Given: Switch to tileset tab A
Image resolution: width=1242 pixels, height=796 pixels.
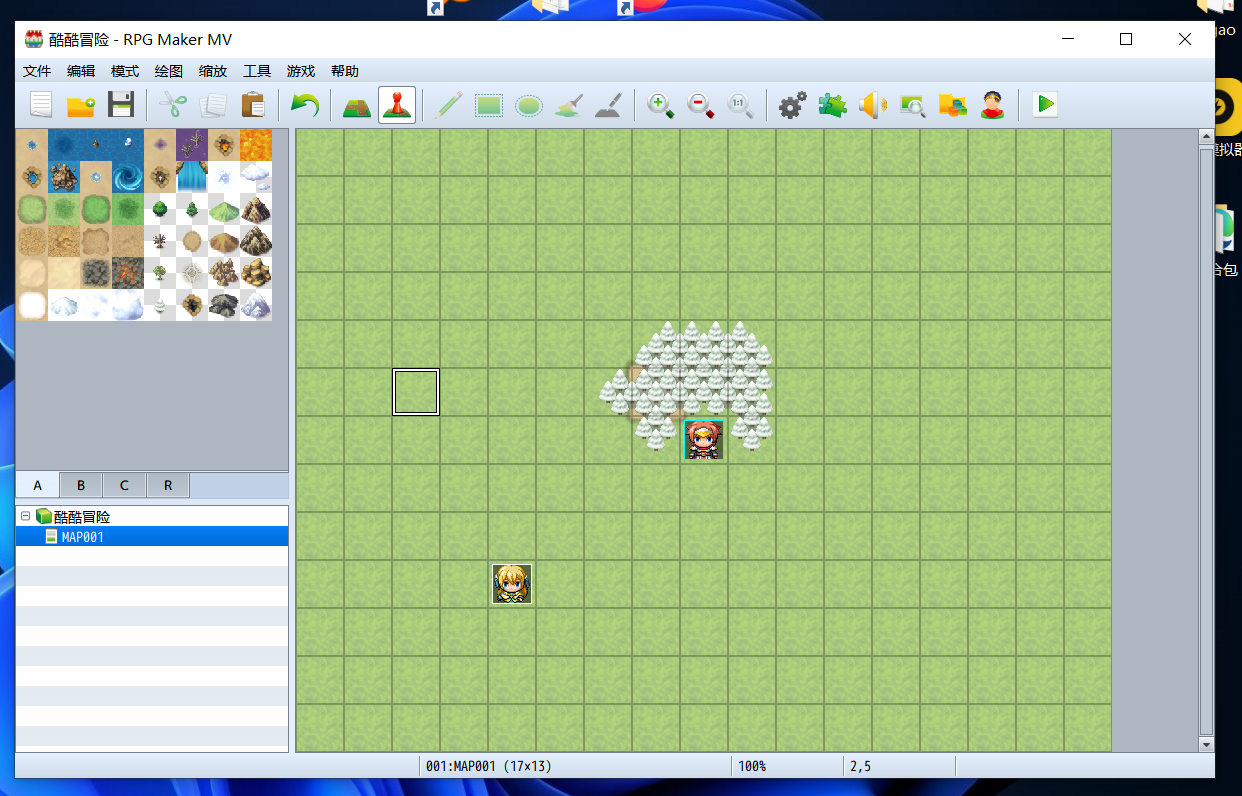Looking at the screenshot, I should (x=38, y=485).
